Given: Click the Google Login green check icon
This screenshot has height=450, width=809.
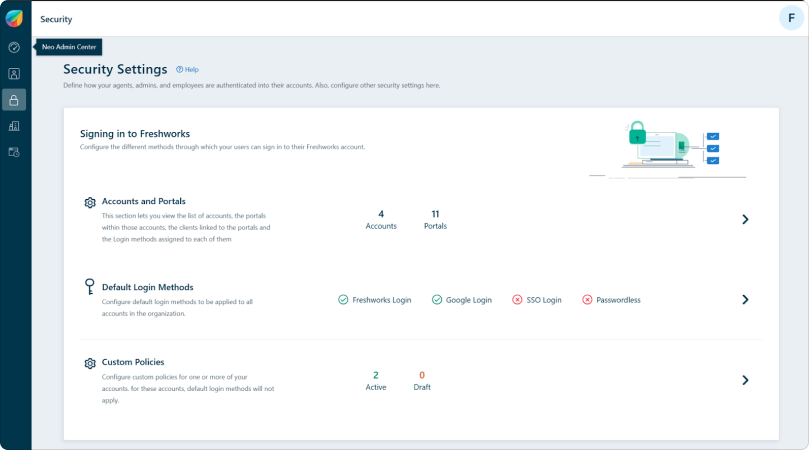Looking at the screenshot, I should click(x=437, y=300).
